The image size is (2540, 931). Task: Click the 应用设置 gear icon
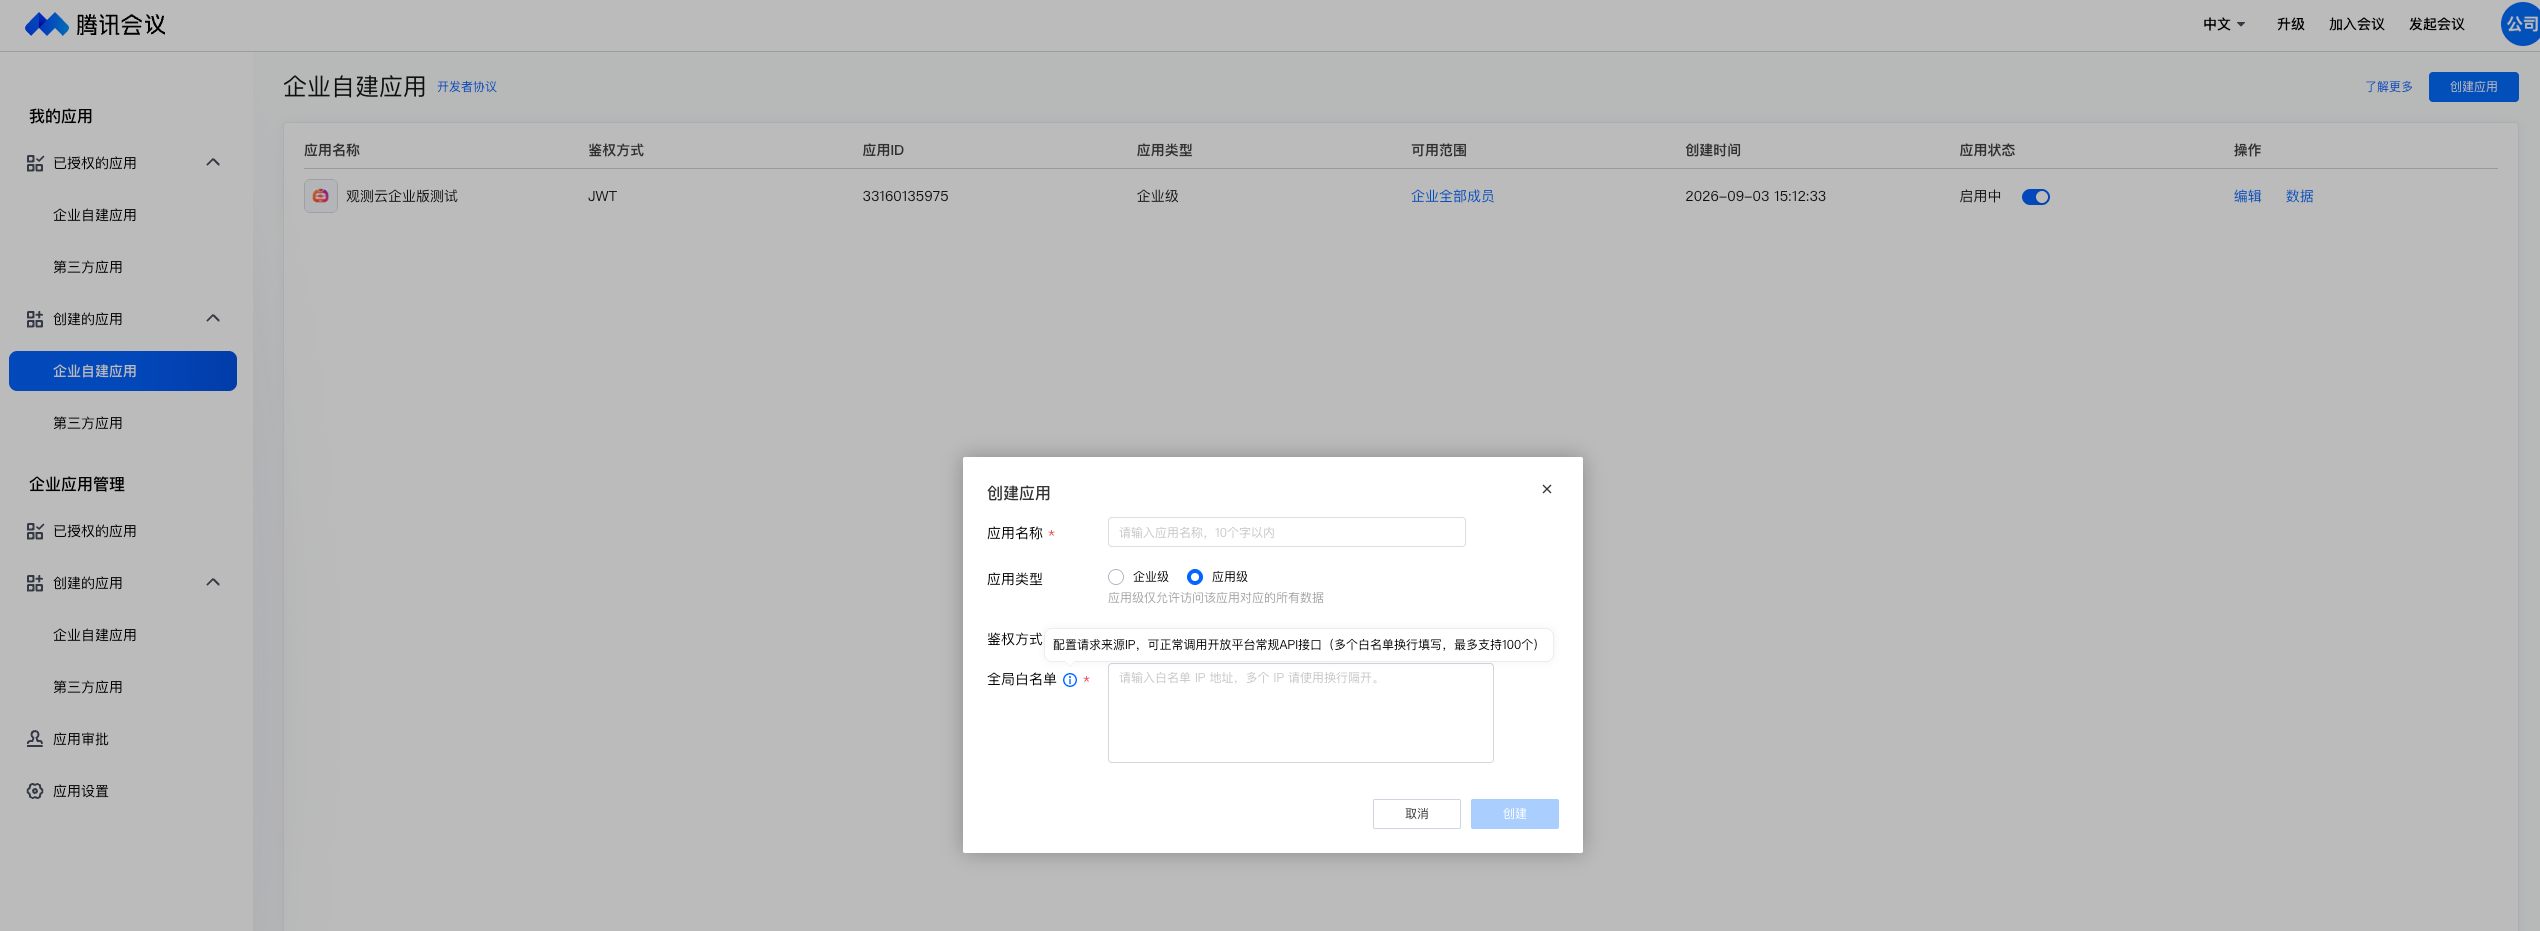pyautogui.click(x=35, y=791)
